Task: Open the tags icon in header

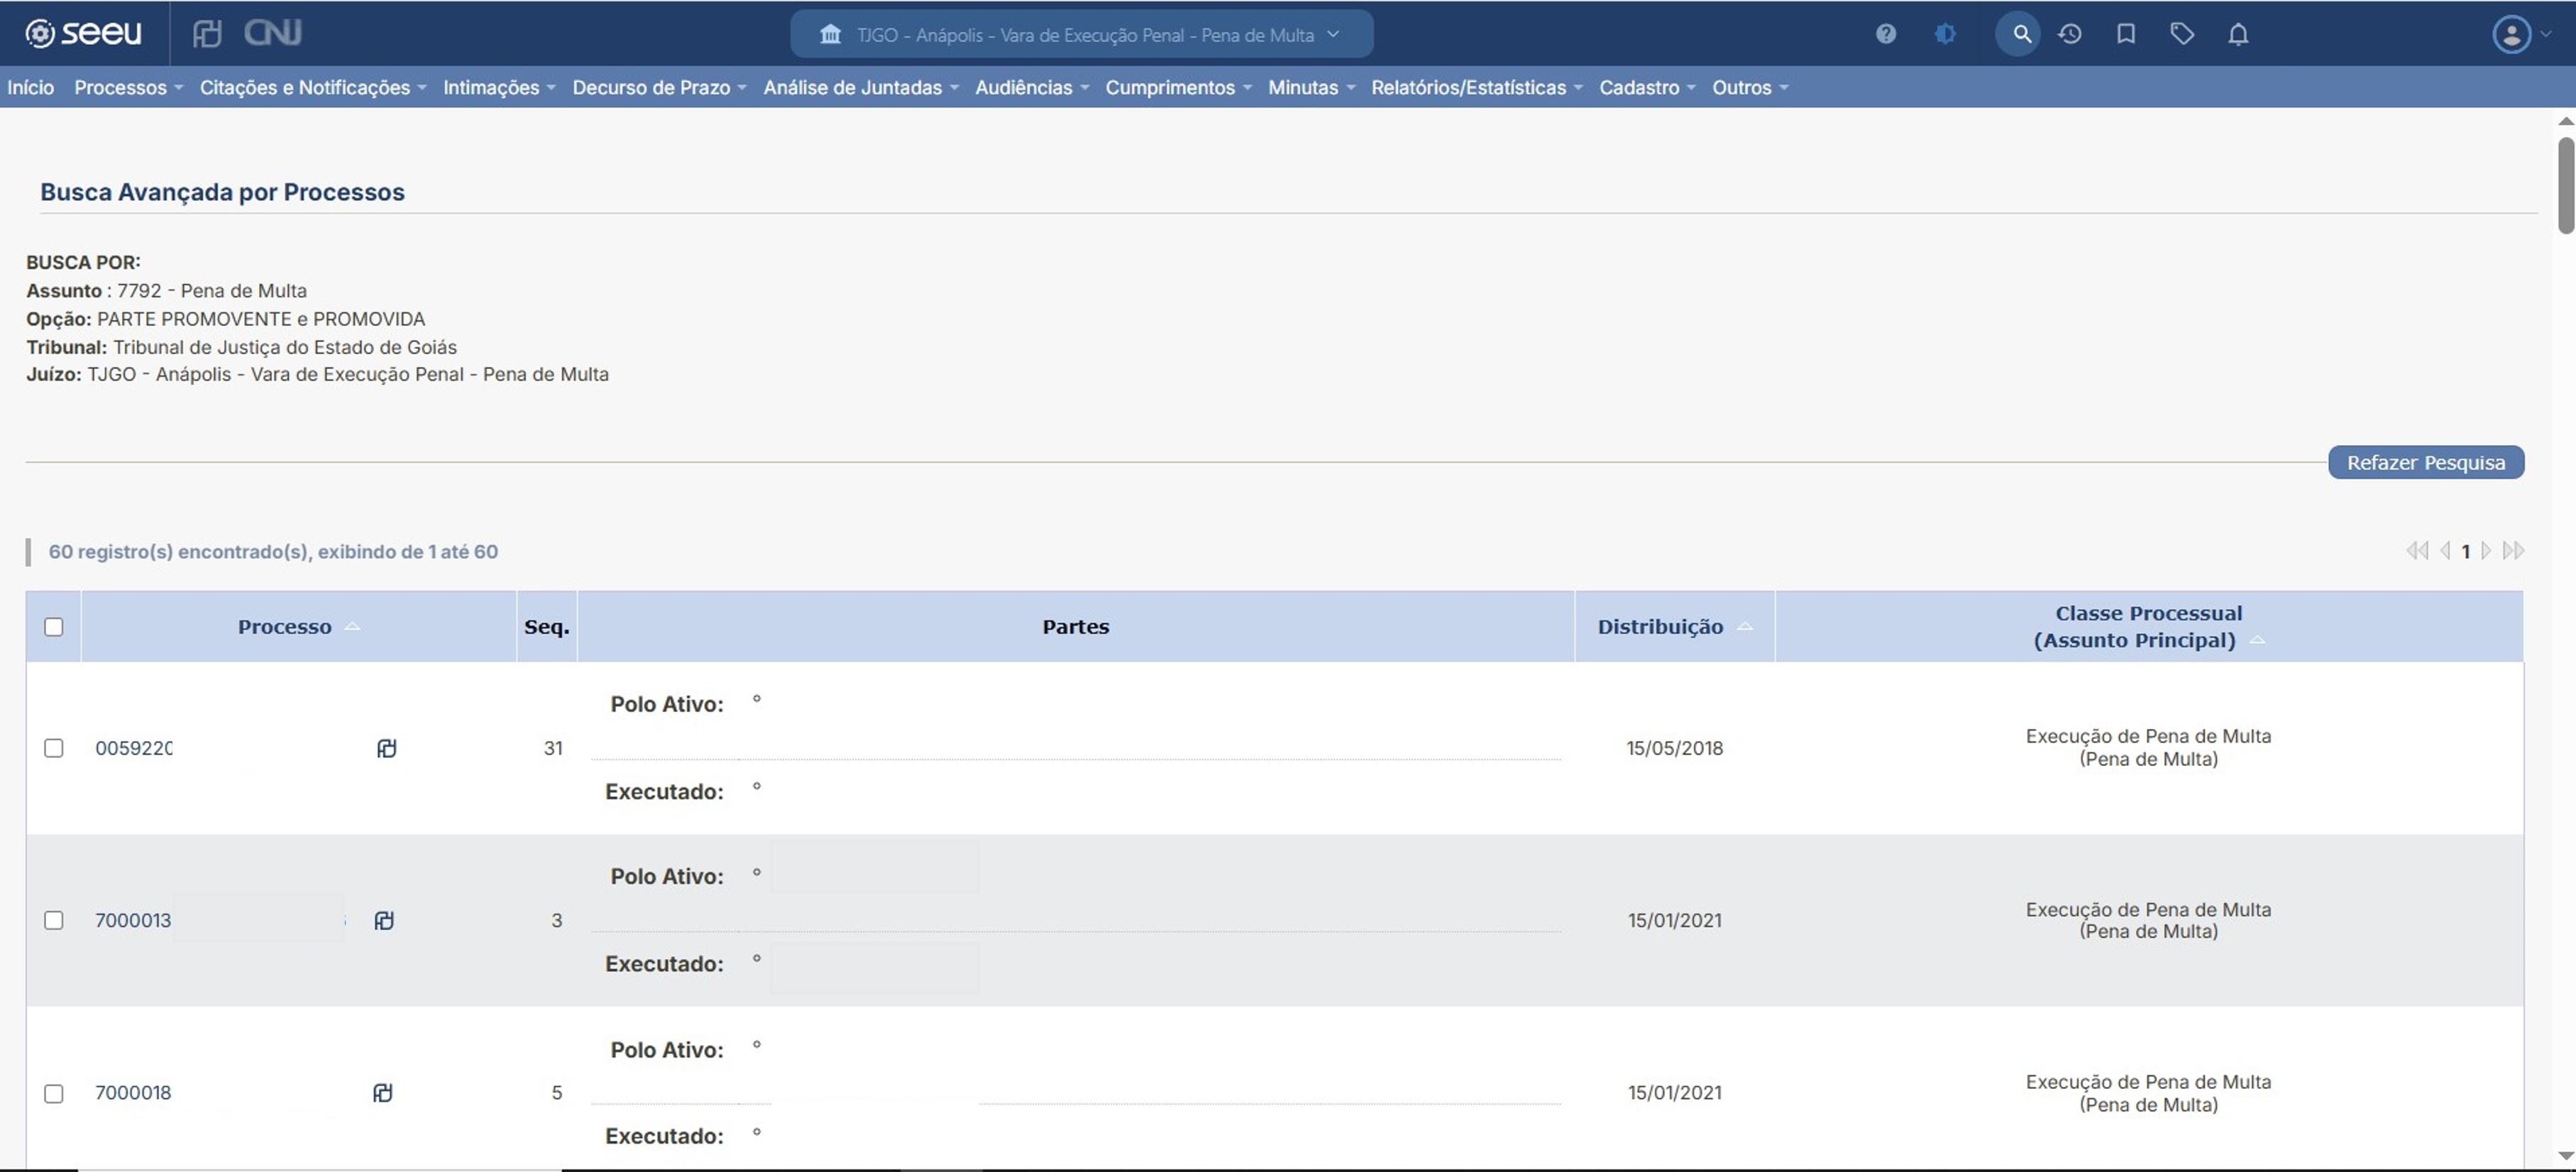Action: coord(2182,34)
